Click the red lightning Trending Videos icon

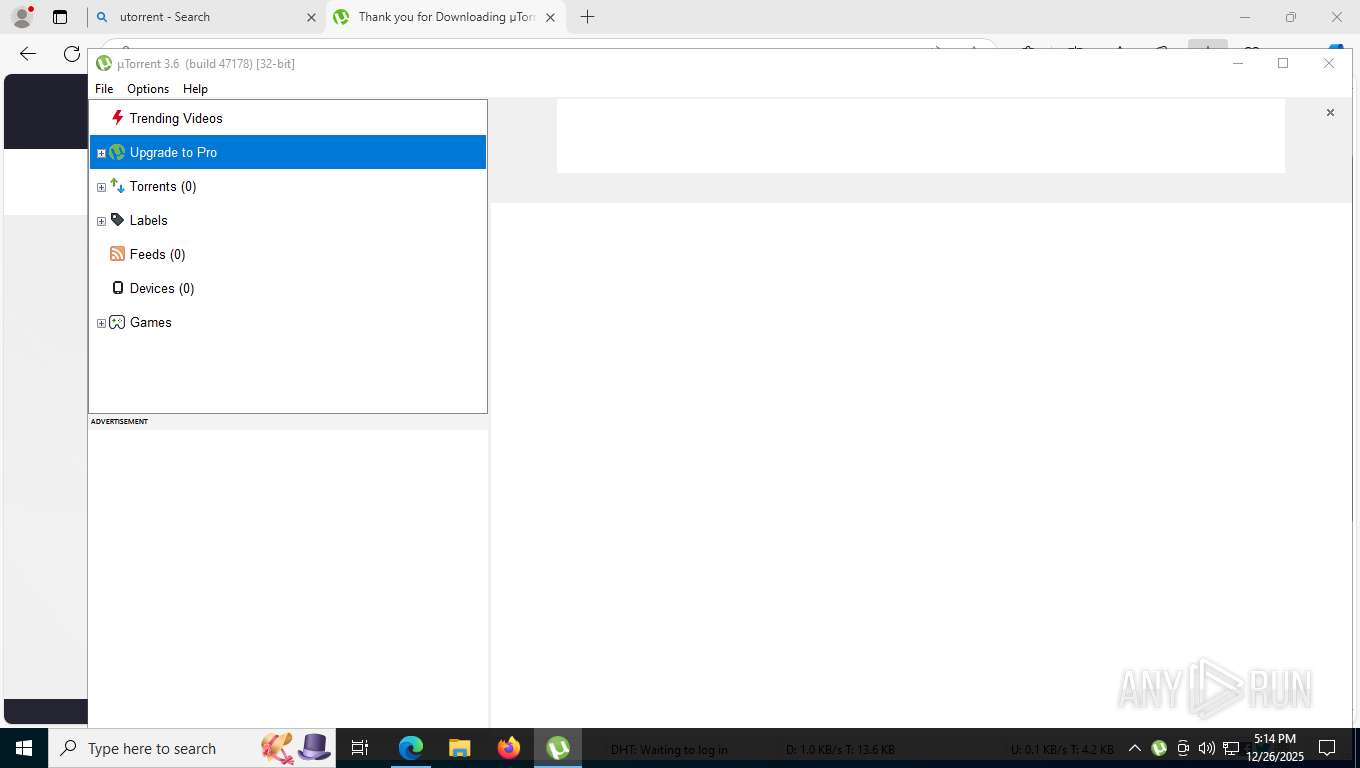(x=117, y=118)
